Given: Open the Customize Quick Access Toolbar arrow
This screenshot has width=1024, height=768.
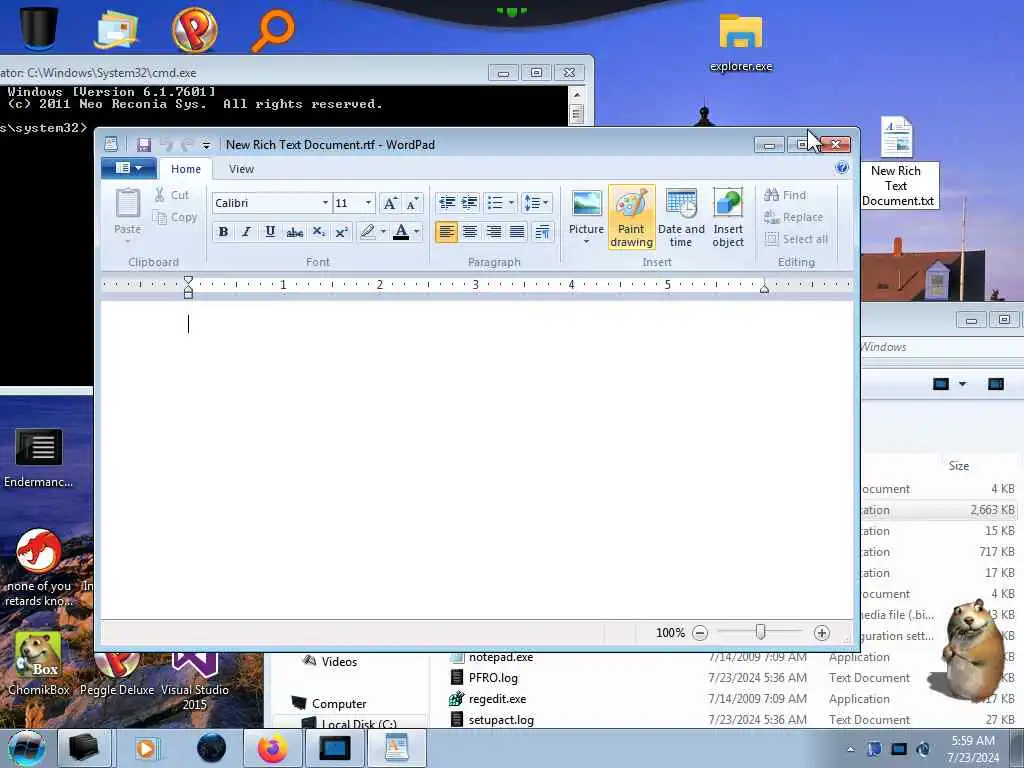Looking at the screenshot, I should (x=206, y=145).
